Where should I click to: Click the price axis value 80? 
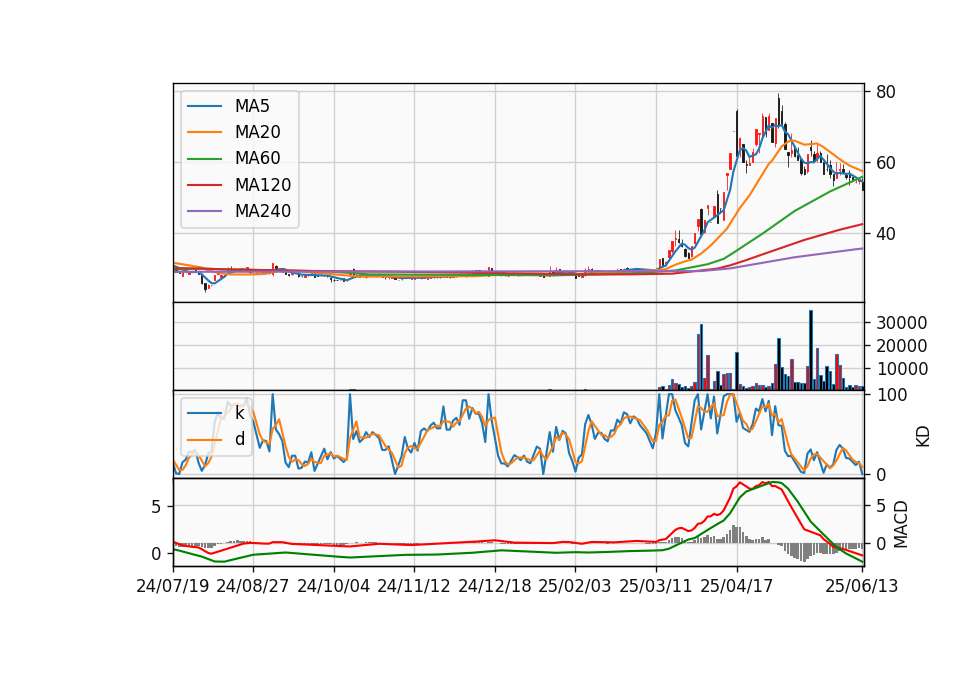point(886,92)
